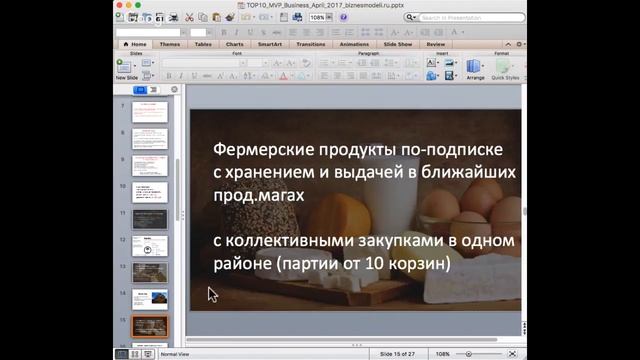Open the zoom percentage dropdown in toolbar
This screenshot has width=640, height=360.
tap(329, 17)
